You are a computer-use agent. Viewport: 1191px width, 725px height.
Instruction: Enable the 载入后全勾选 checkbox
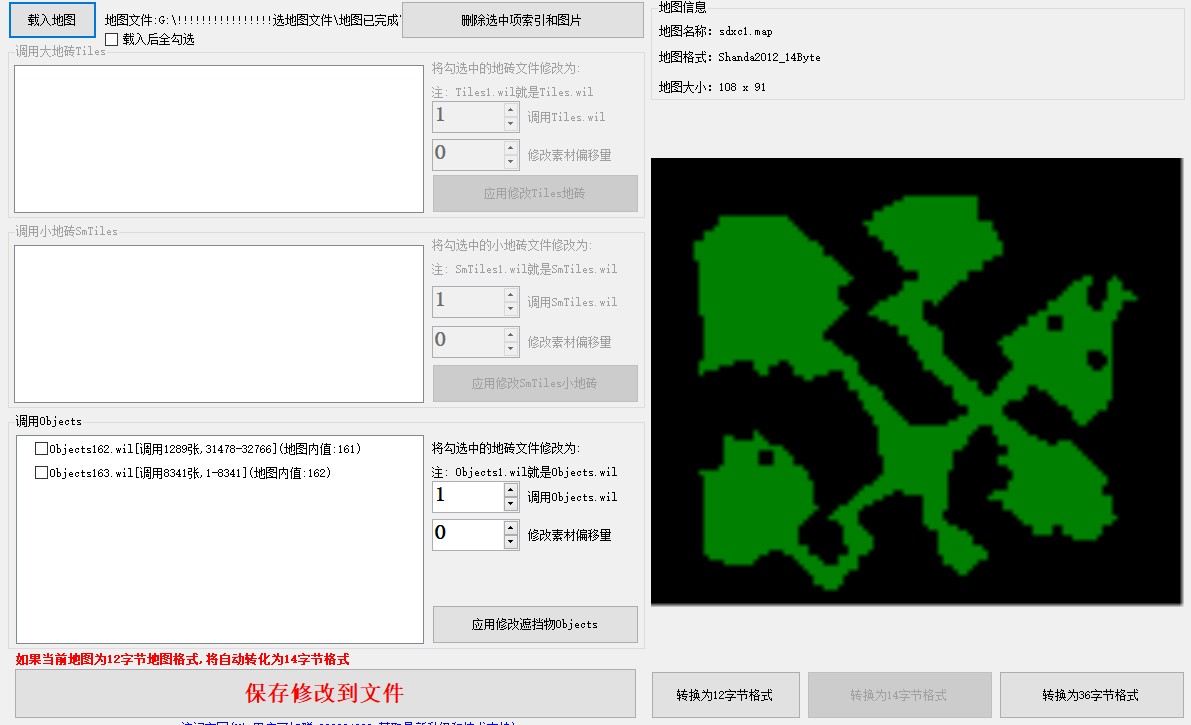[112, 39]
